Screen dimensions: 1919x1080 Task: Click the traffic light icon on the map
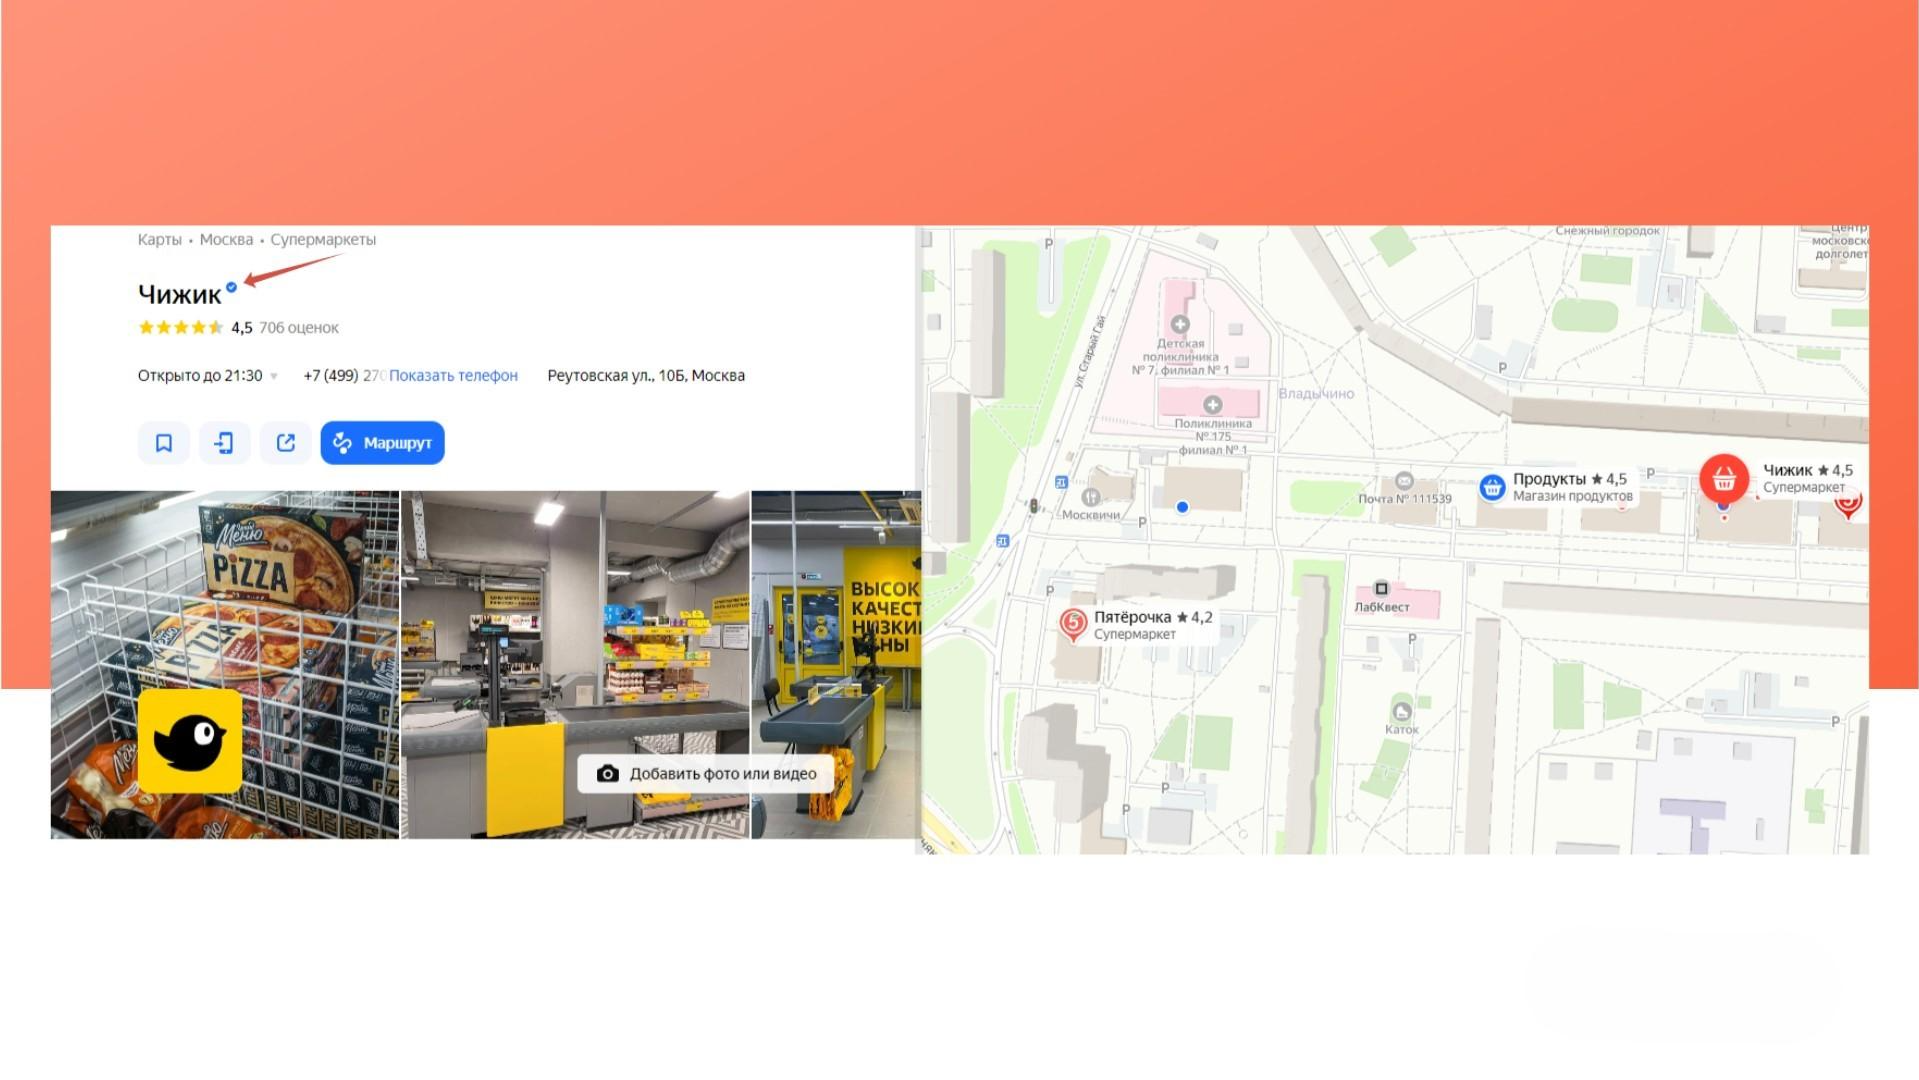1034,507
